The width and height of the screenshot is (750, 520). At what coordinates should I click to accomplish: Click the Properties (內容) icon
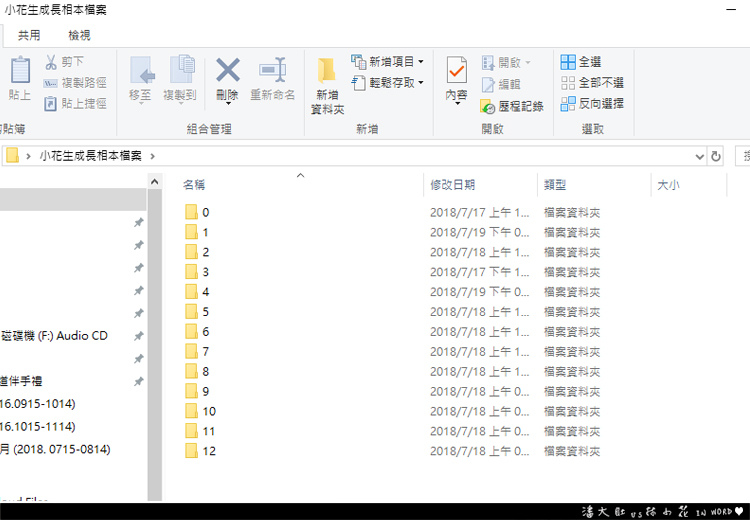point(456,72)
